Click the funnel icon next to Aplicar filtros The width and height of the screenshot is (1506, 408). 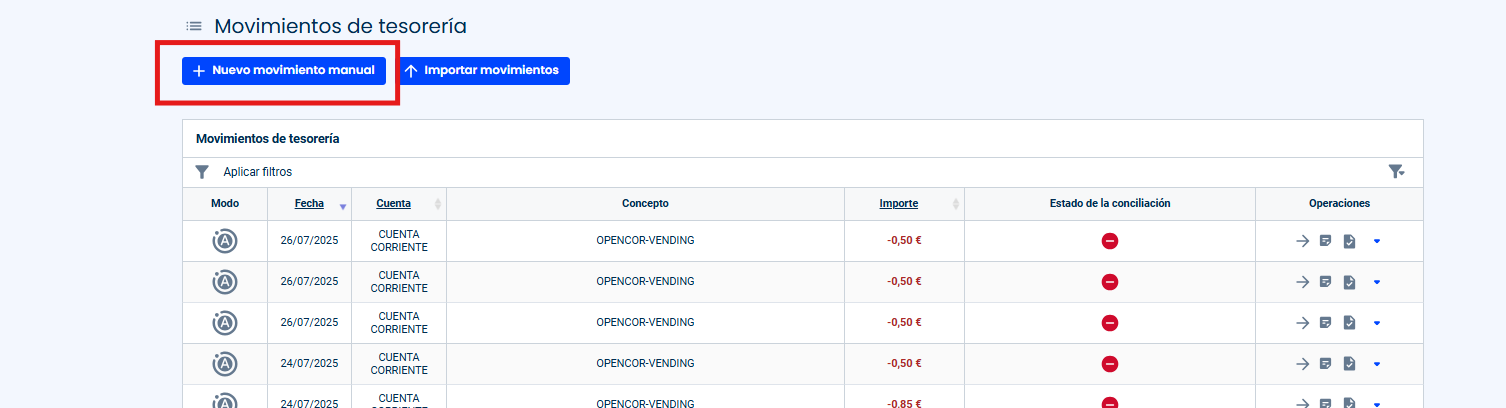click(202, 172)
